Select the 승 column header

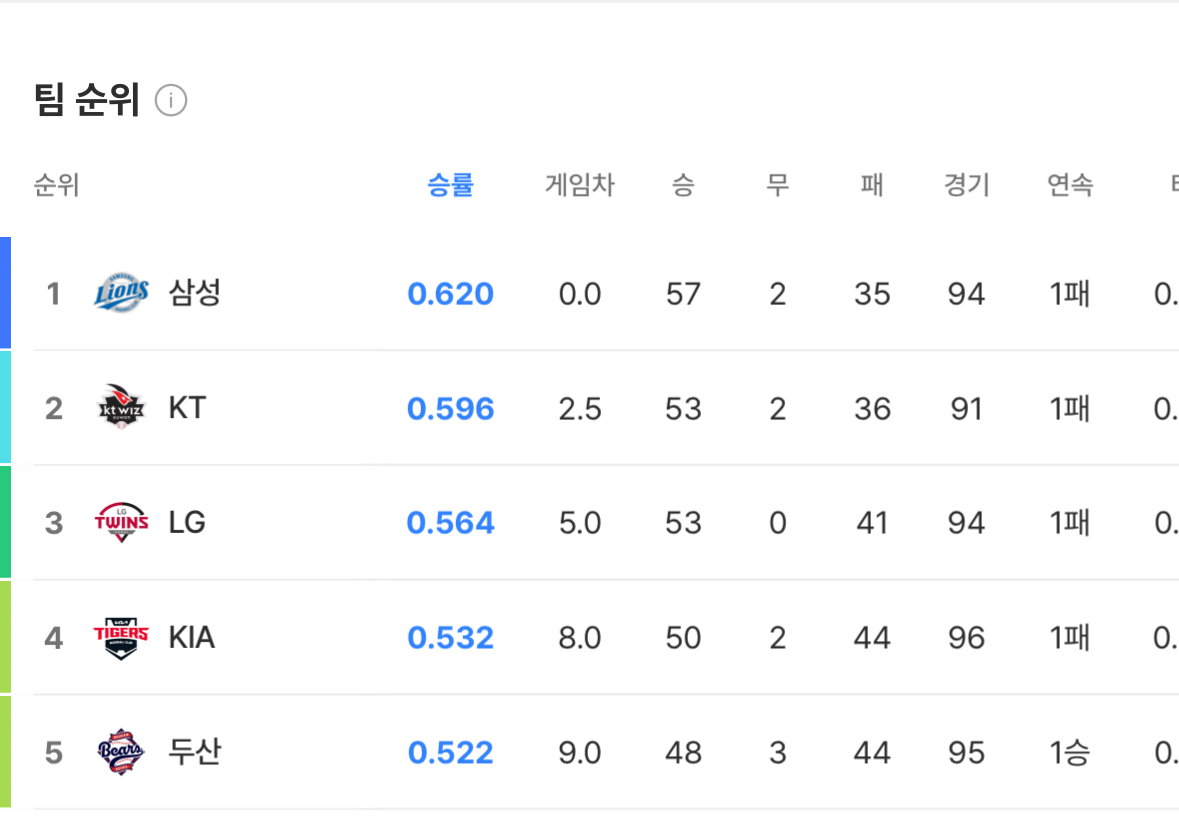(x=683, y=184)
